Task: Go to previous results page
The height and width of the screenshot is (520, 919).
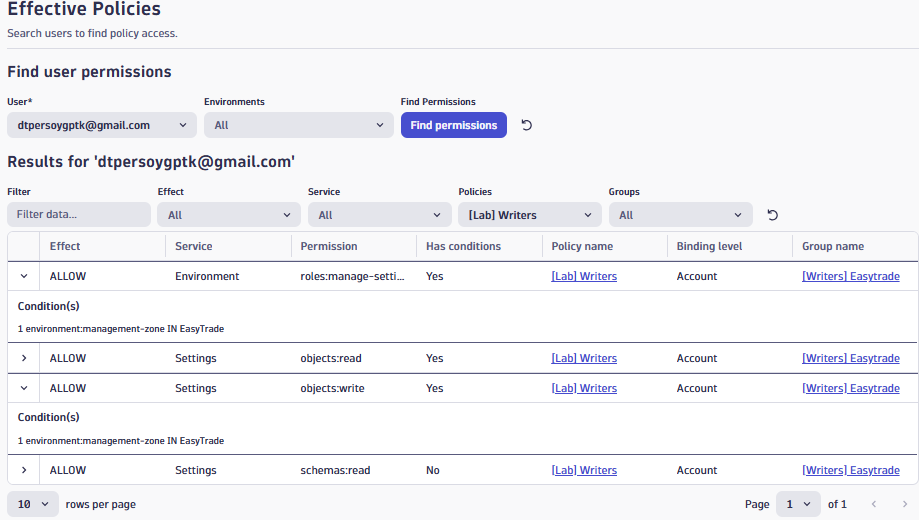Action: [x=874, y=504]
